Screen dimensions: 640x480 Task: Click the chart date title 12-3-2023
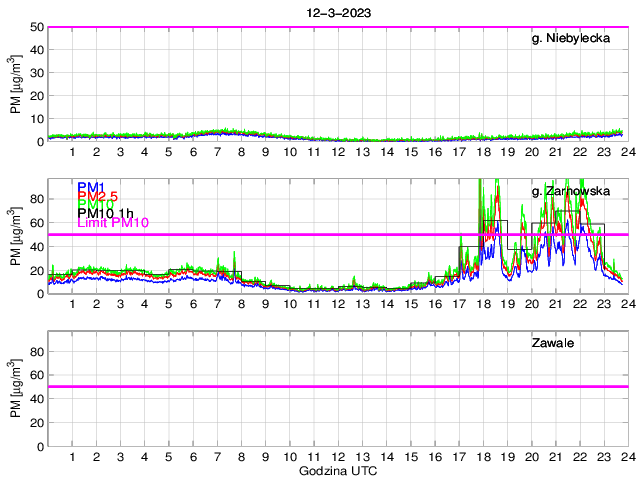[x=337, y=13]
